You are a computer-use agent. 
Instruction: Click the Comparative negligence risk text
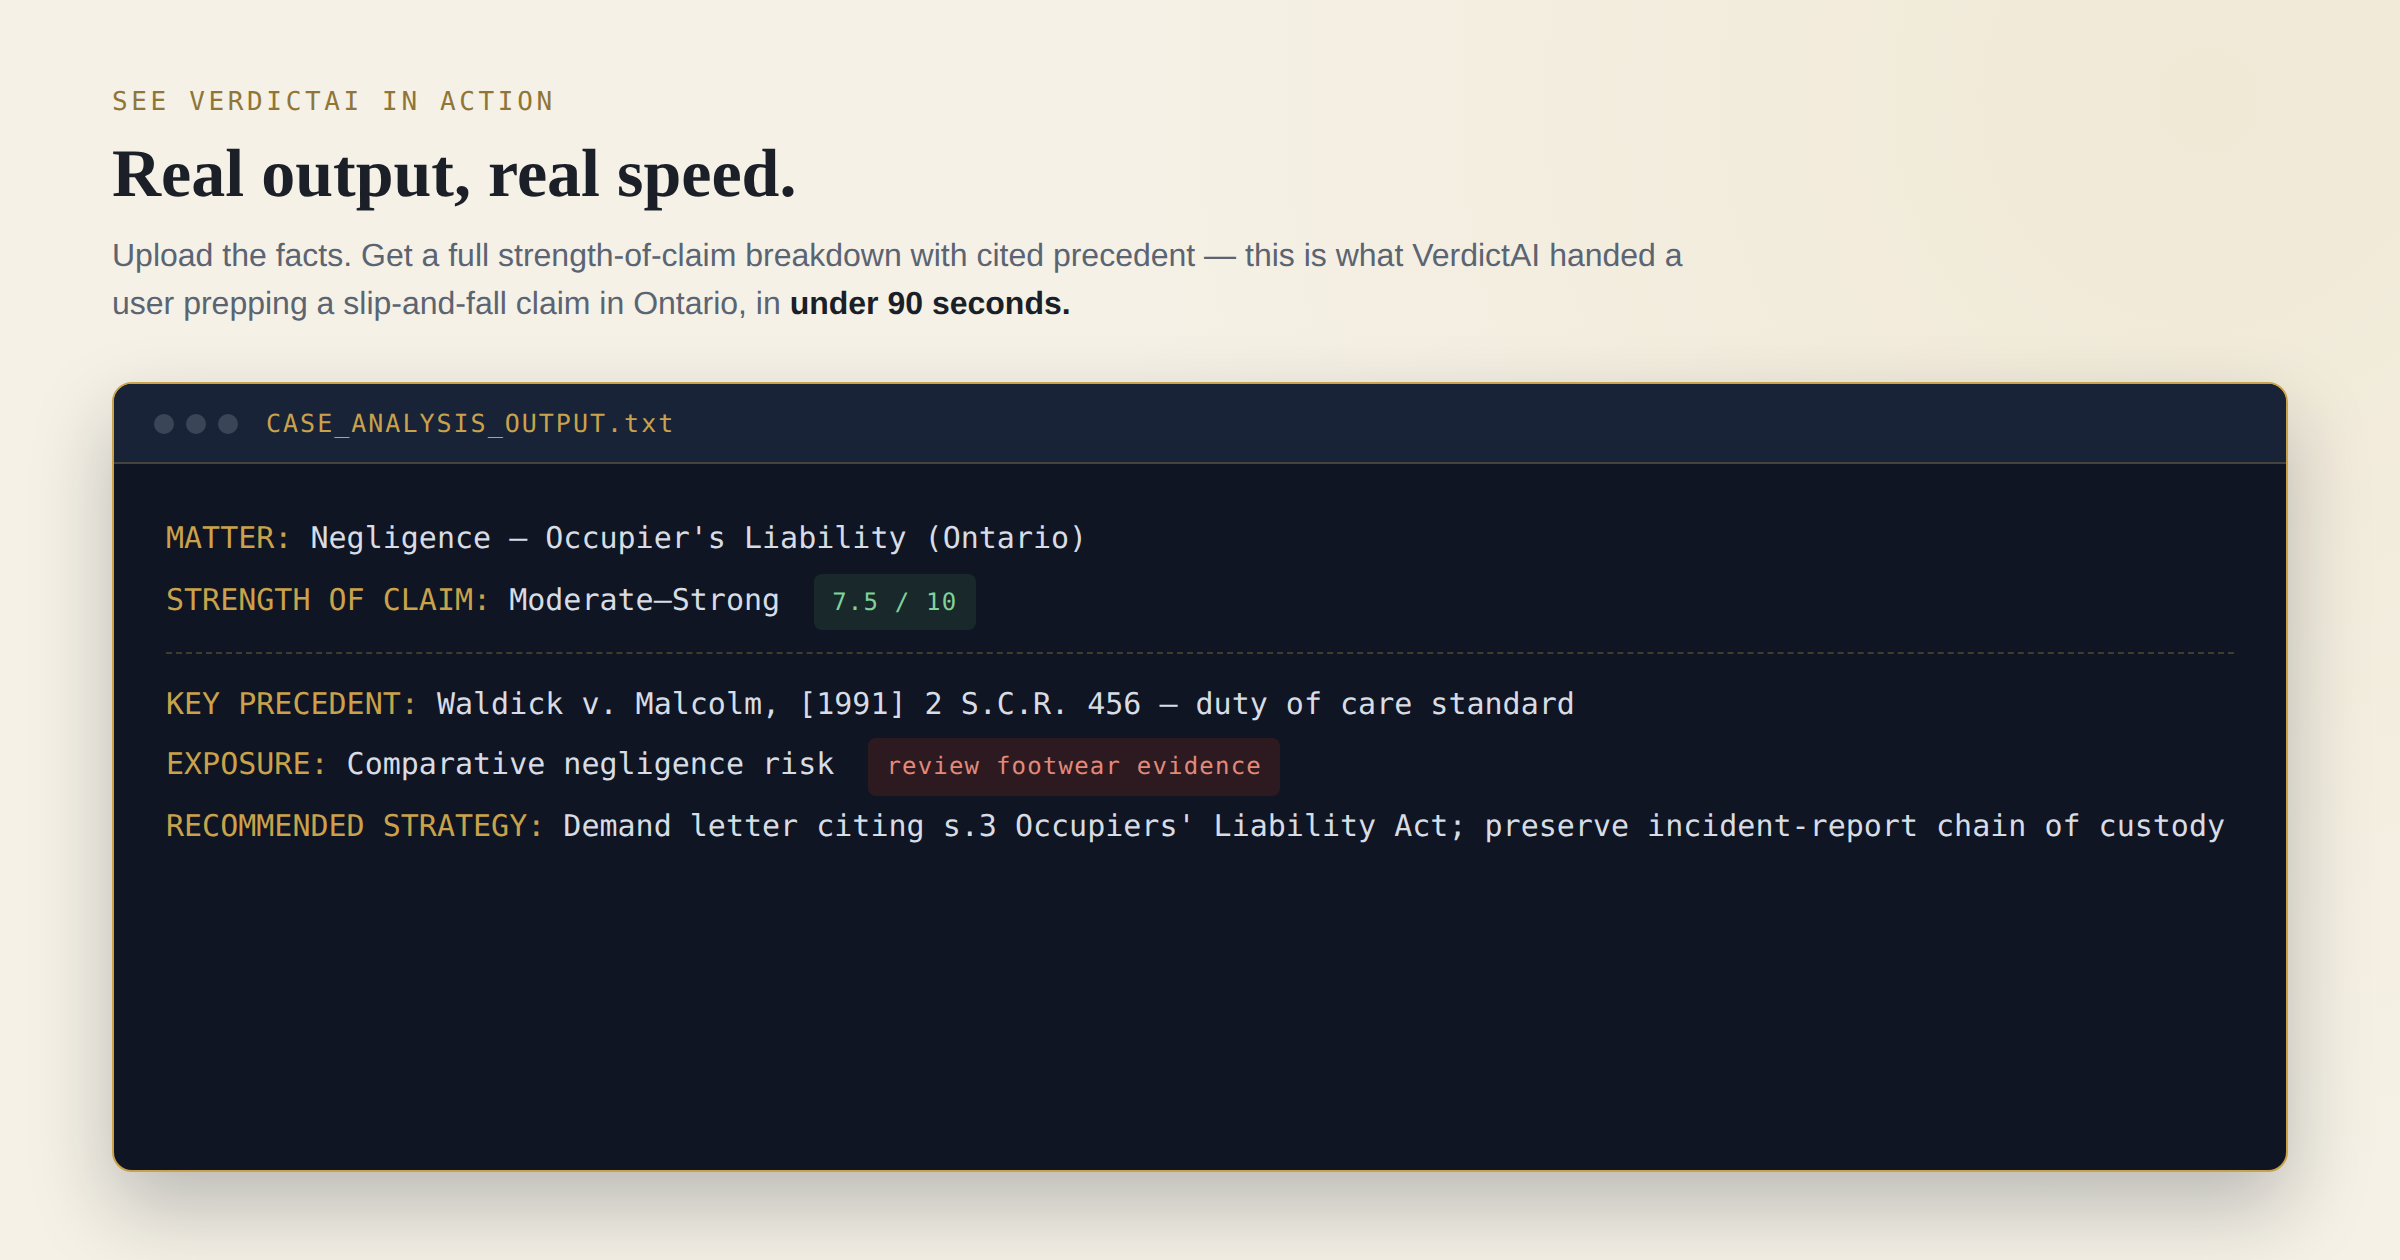(590, 764)
